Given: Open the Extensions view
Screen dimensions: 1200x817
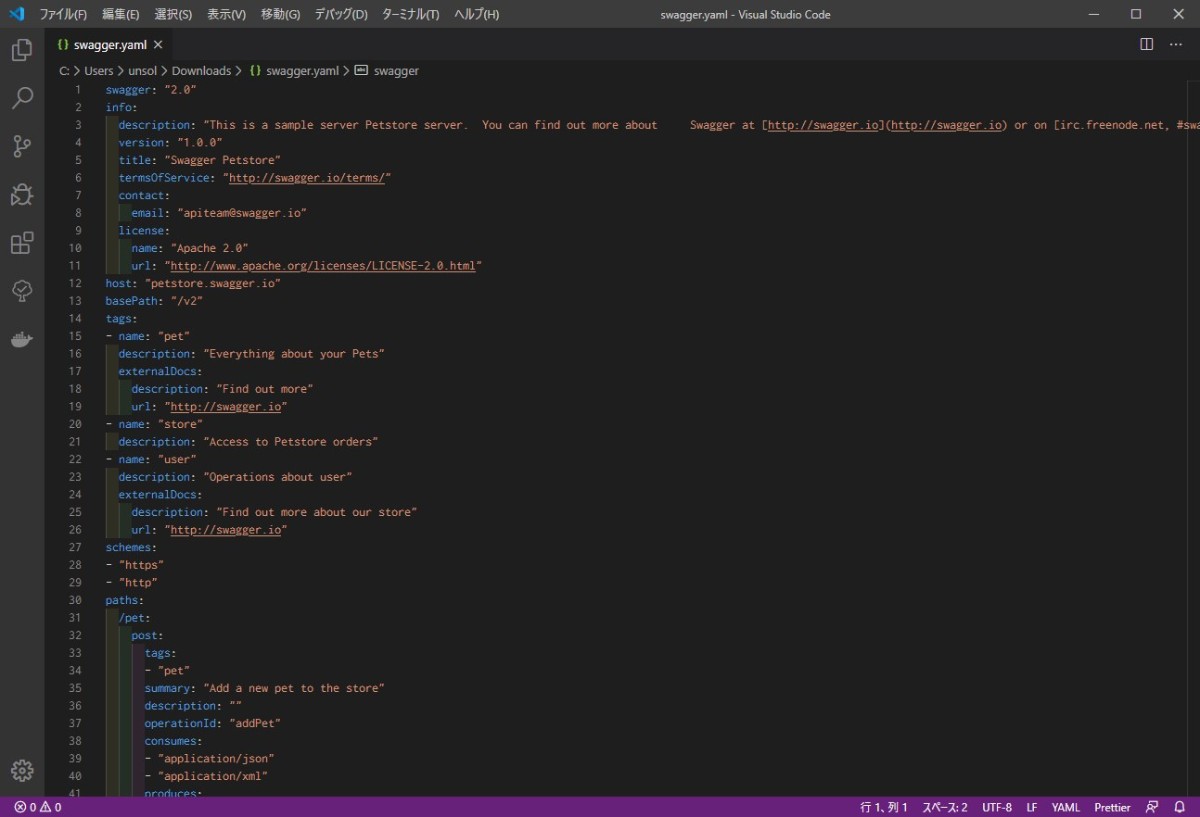Looking at the screenshot, I should 22,243.
